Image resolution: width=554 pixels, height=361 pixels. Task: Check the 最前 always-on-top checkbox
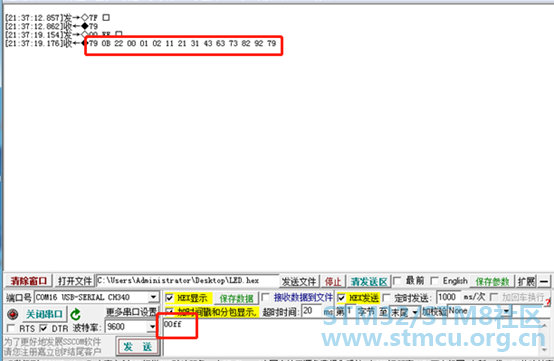click(397, 281)
